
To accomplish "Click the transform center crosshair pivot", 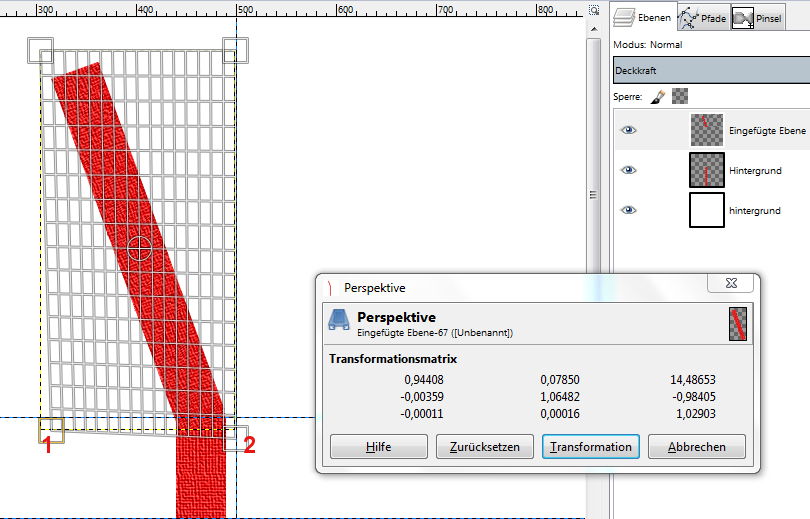I will [139, 248].
